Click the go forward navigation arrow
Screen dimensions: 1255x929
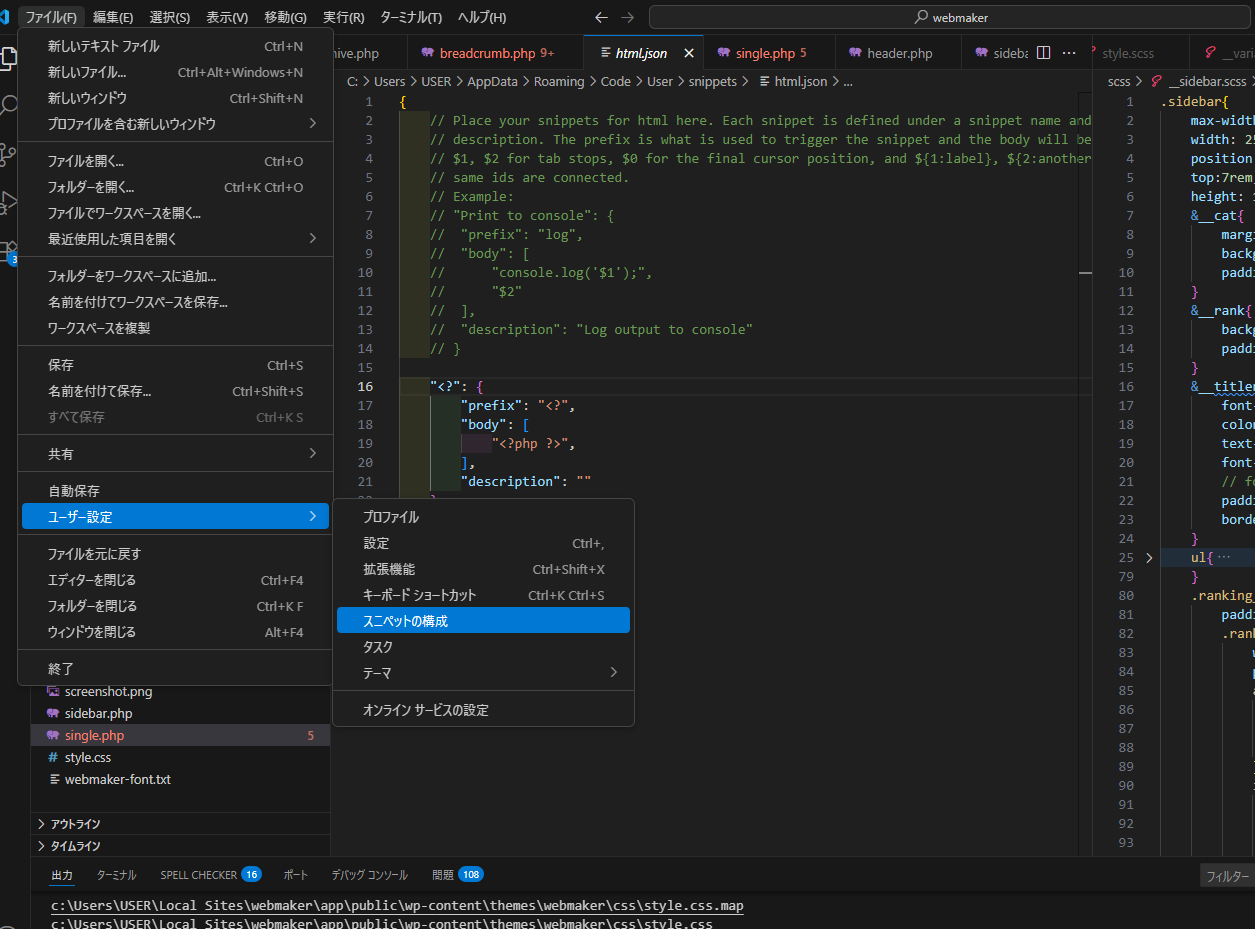point(627,17)
